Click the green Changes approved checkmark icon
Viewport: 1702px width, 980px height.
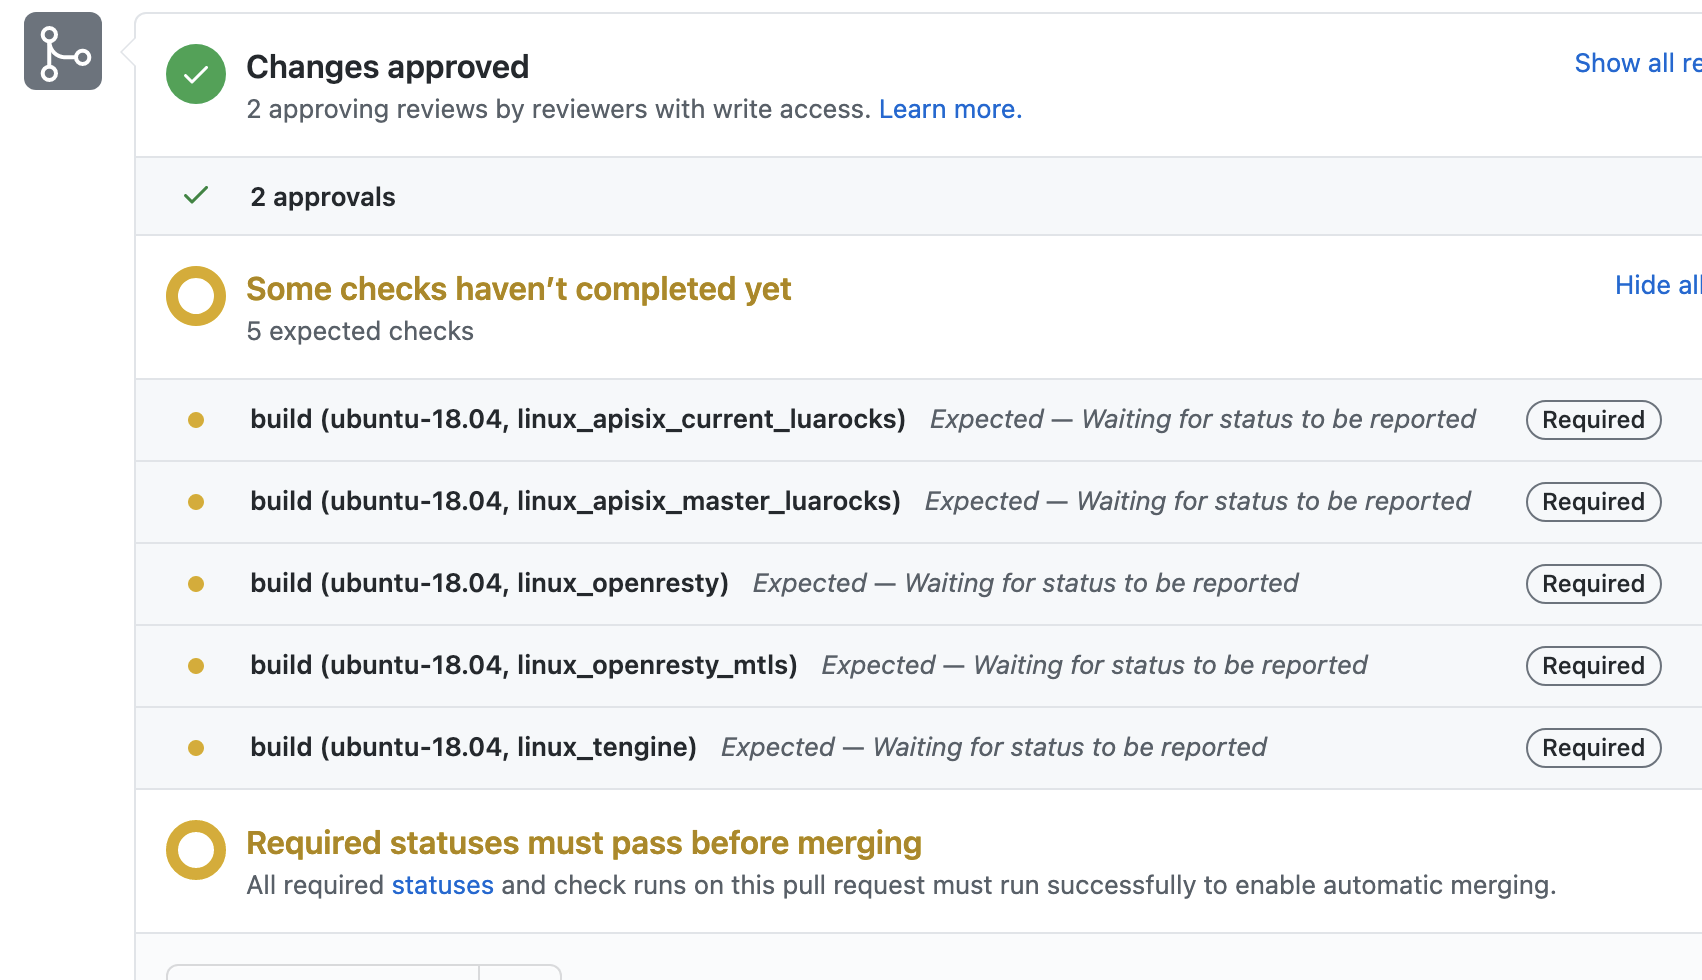pos(196,74)
